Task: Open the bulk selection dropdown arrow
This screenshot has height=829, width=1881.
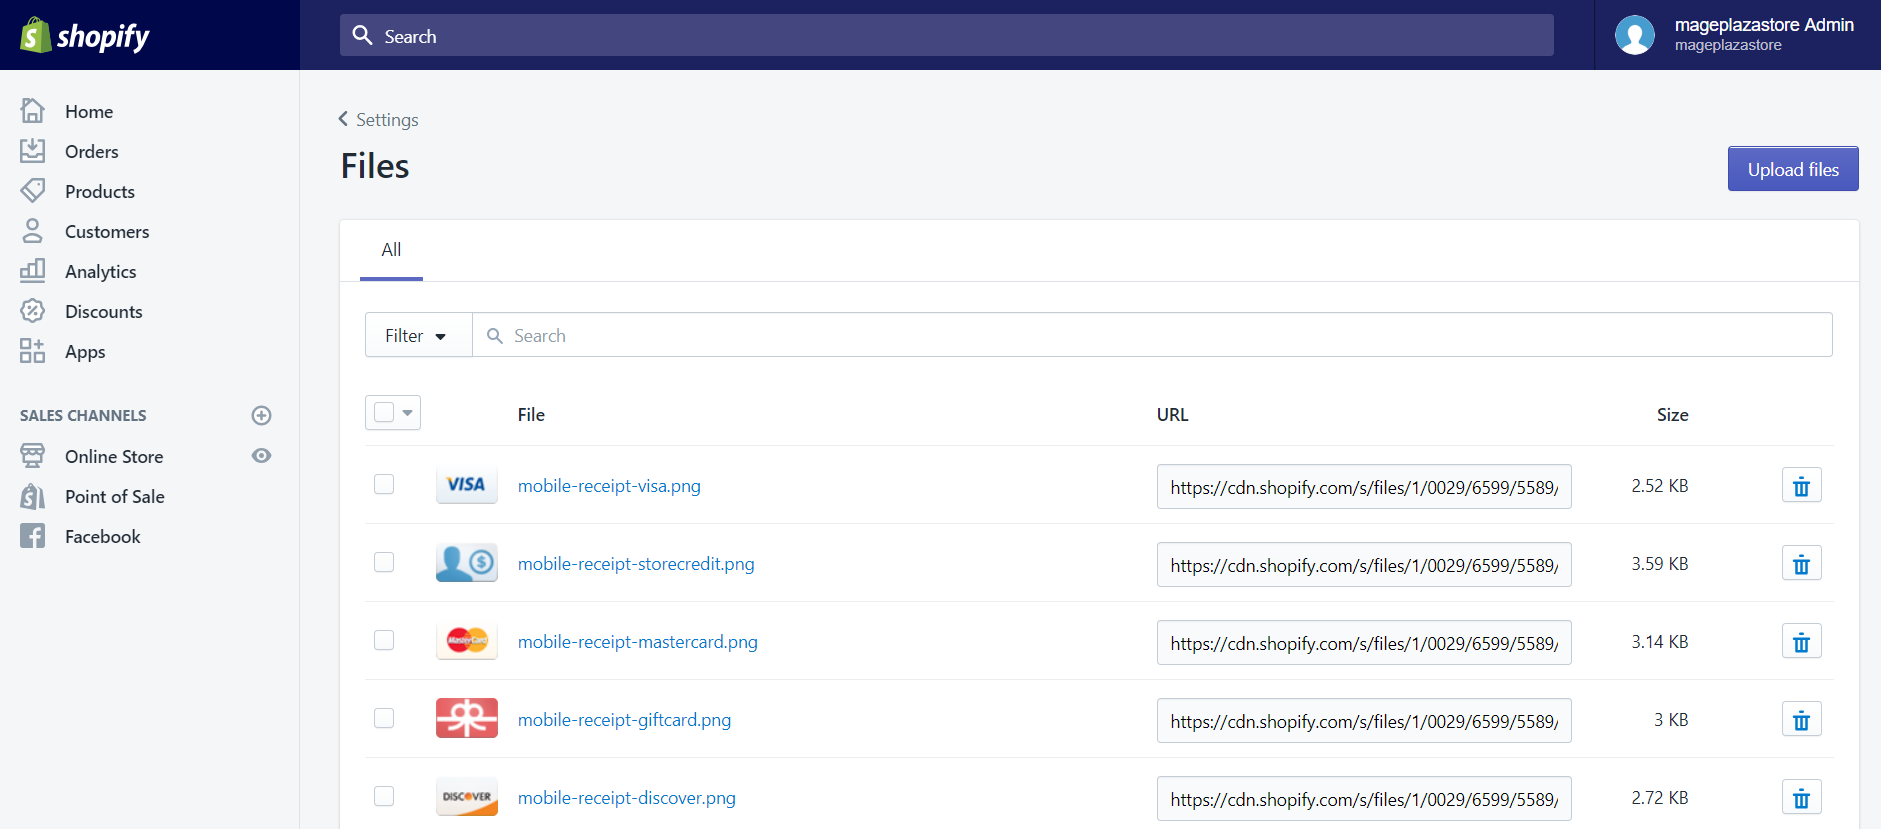Action: (408, 413)
